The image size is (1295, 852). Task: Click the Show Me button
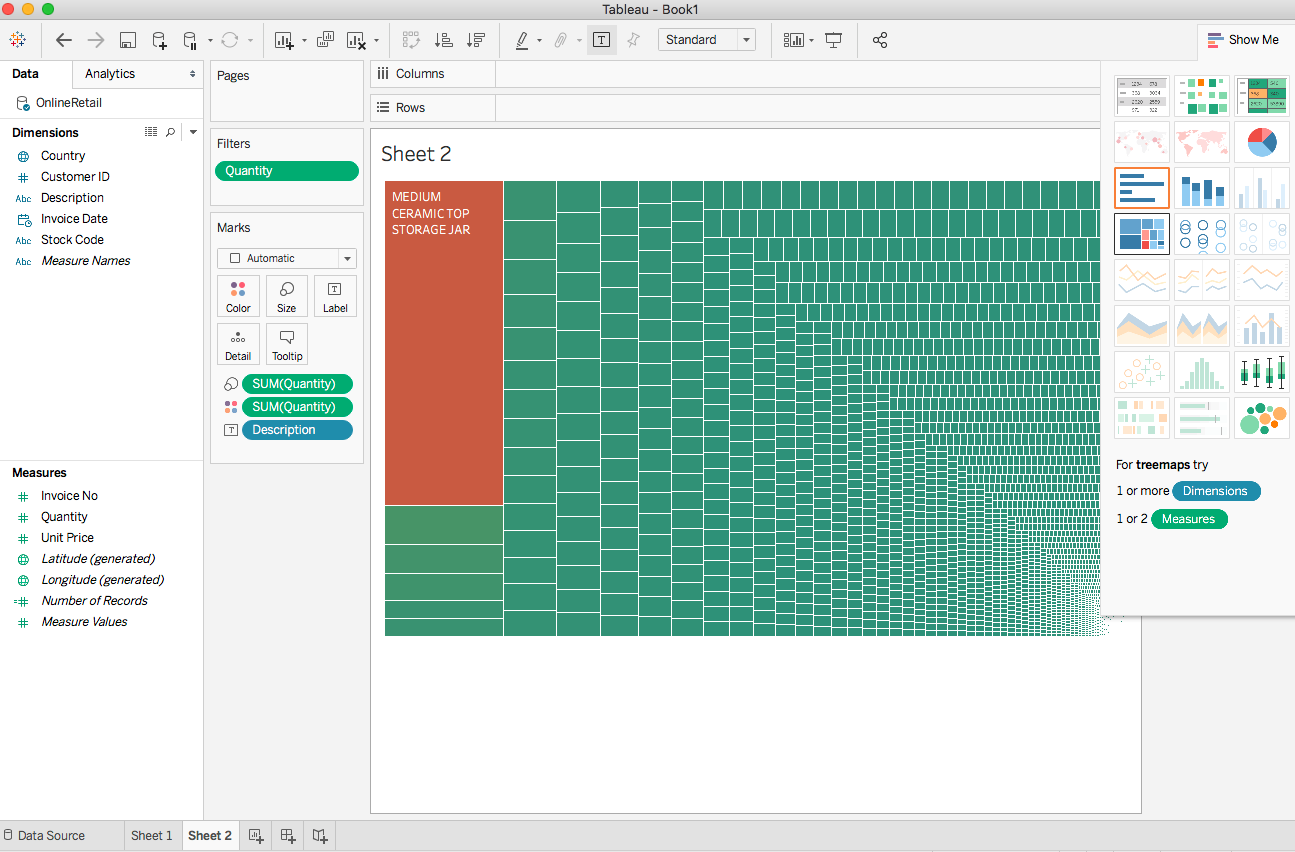pos(1243,39)
